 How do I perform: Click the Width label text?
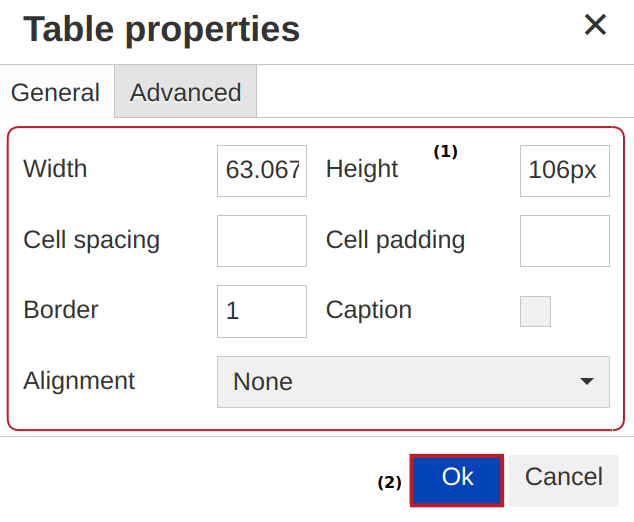point(55,169)
